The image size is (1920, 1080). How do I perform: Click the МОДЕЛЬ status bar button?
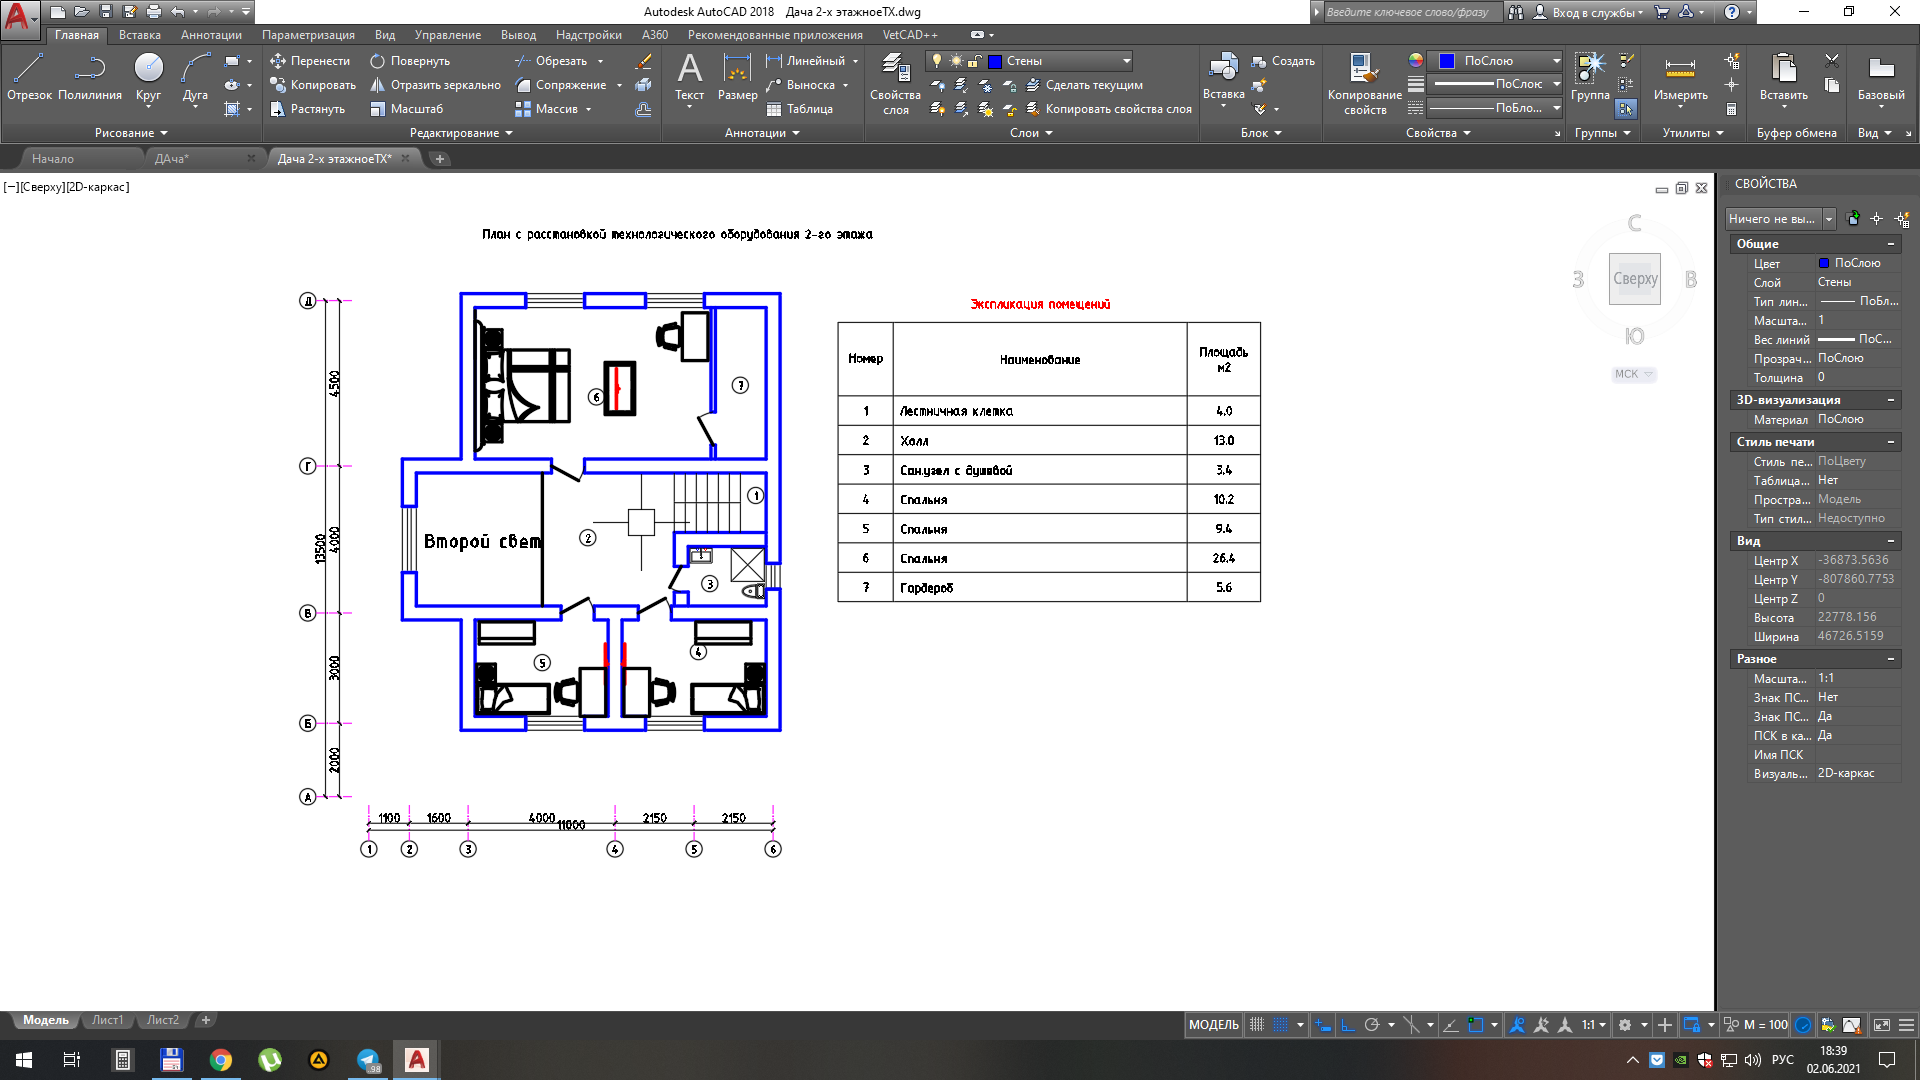coord(1213,1024)
